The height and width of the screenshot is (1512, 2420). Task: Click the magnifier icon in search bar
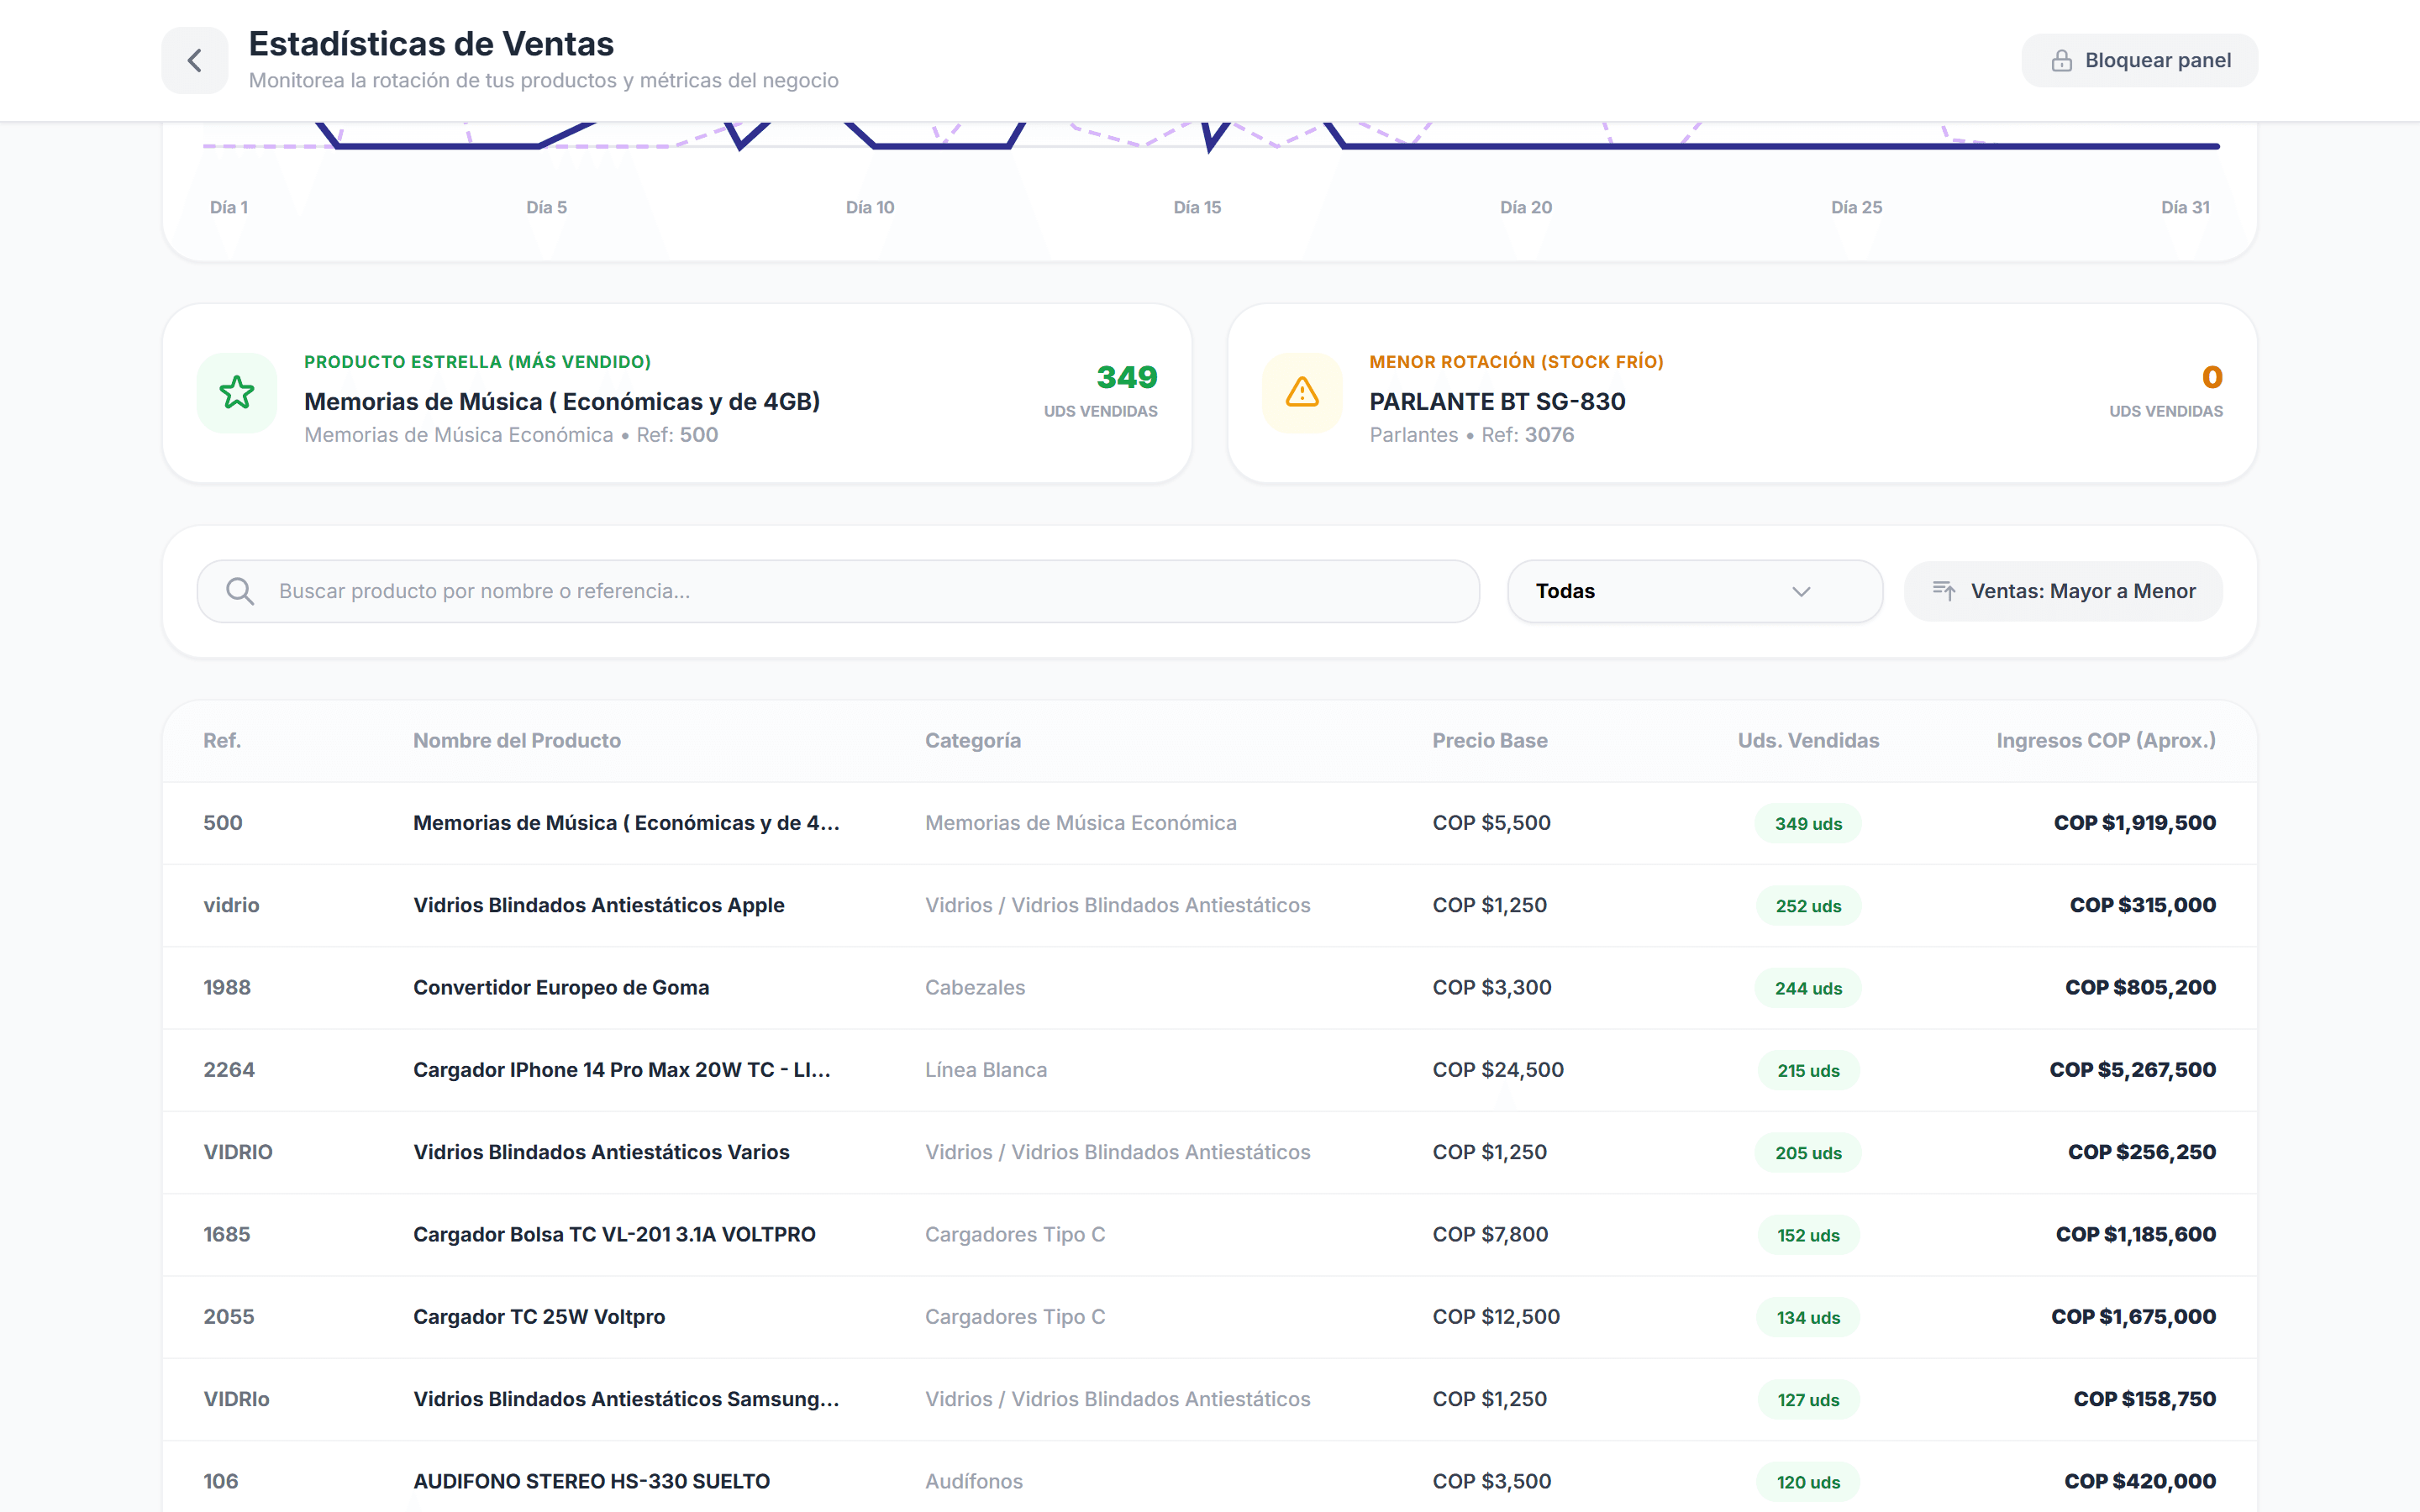tap(240, 591)
